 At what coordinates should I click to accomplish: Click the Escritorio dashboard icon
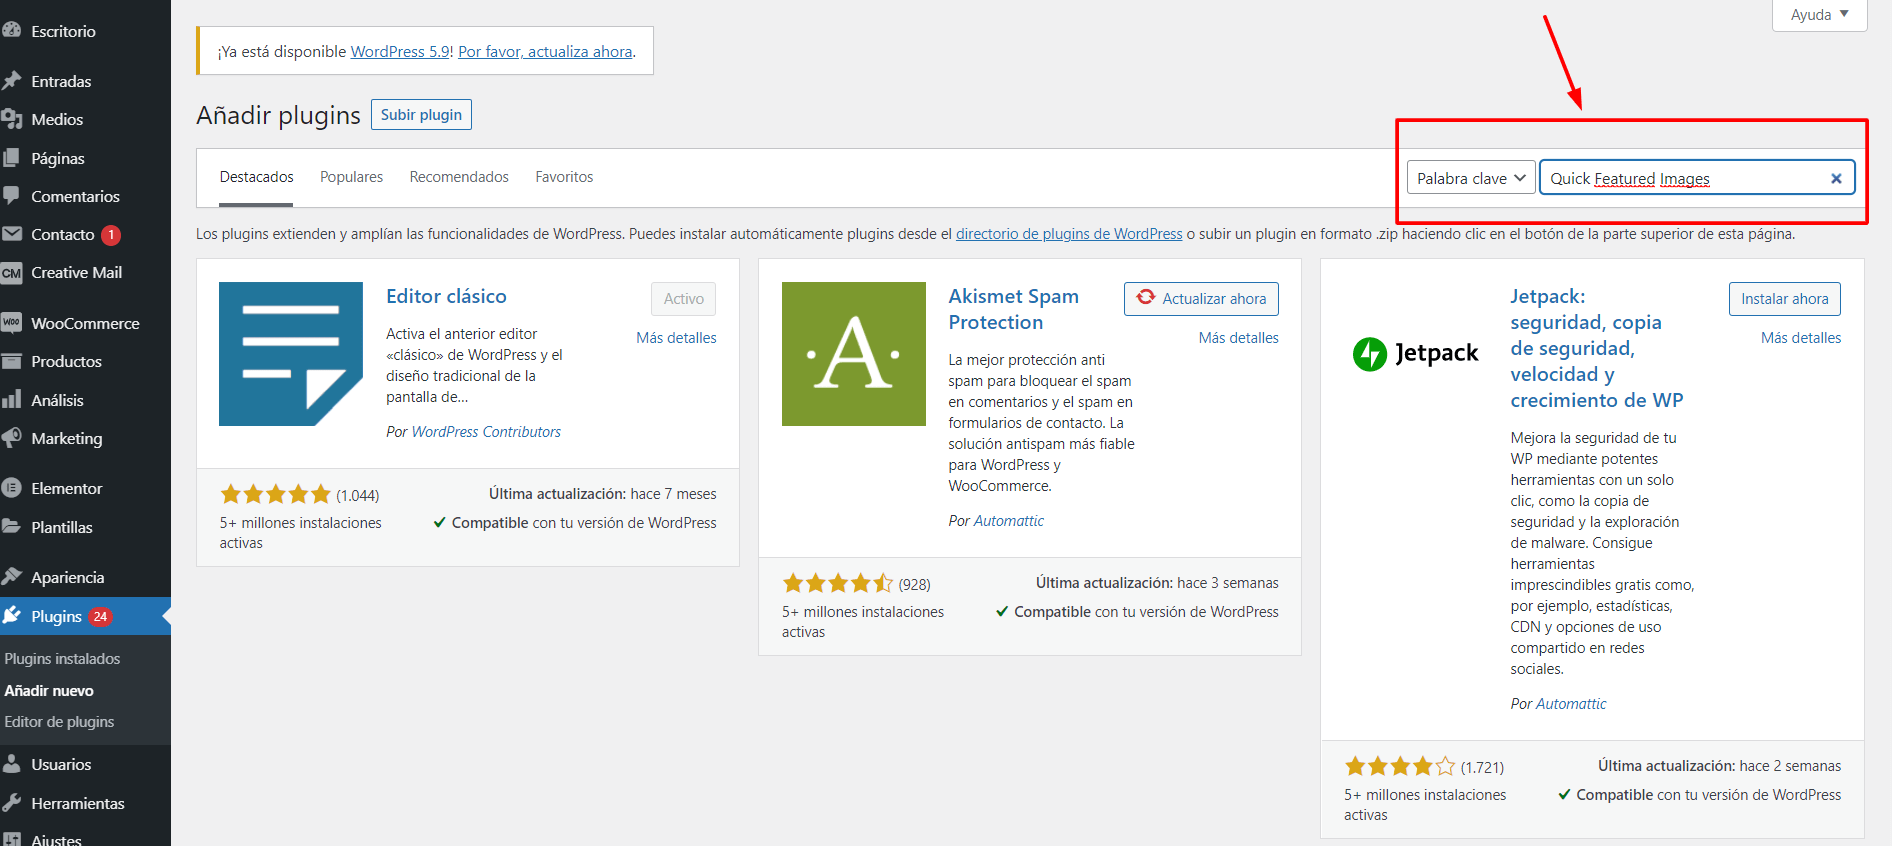click(x=12, y=31)
